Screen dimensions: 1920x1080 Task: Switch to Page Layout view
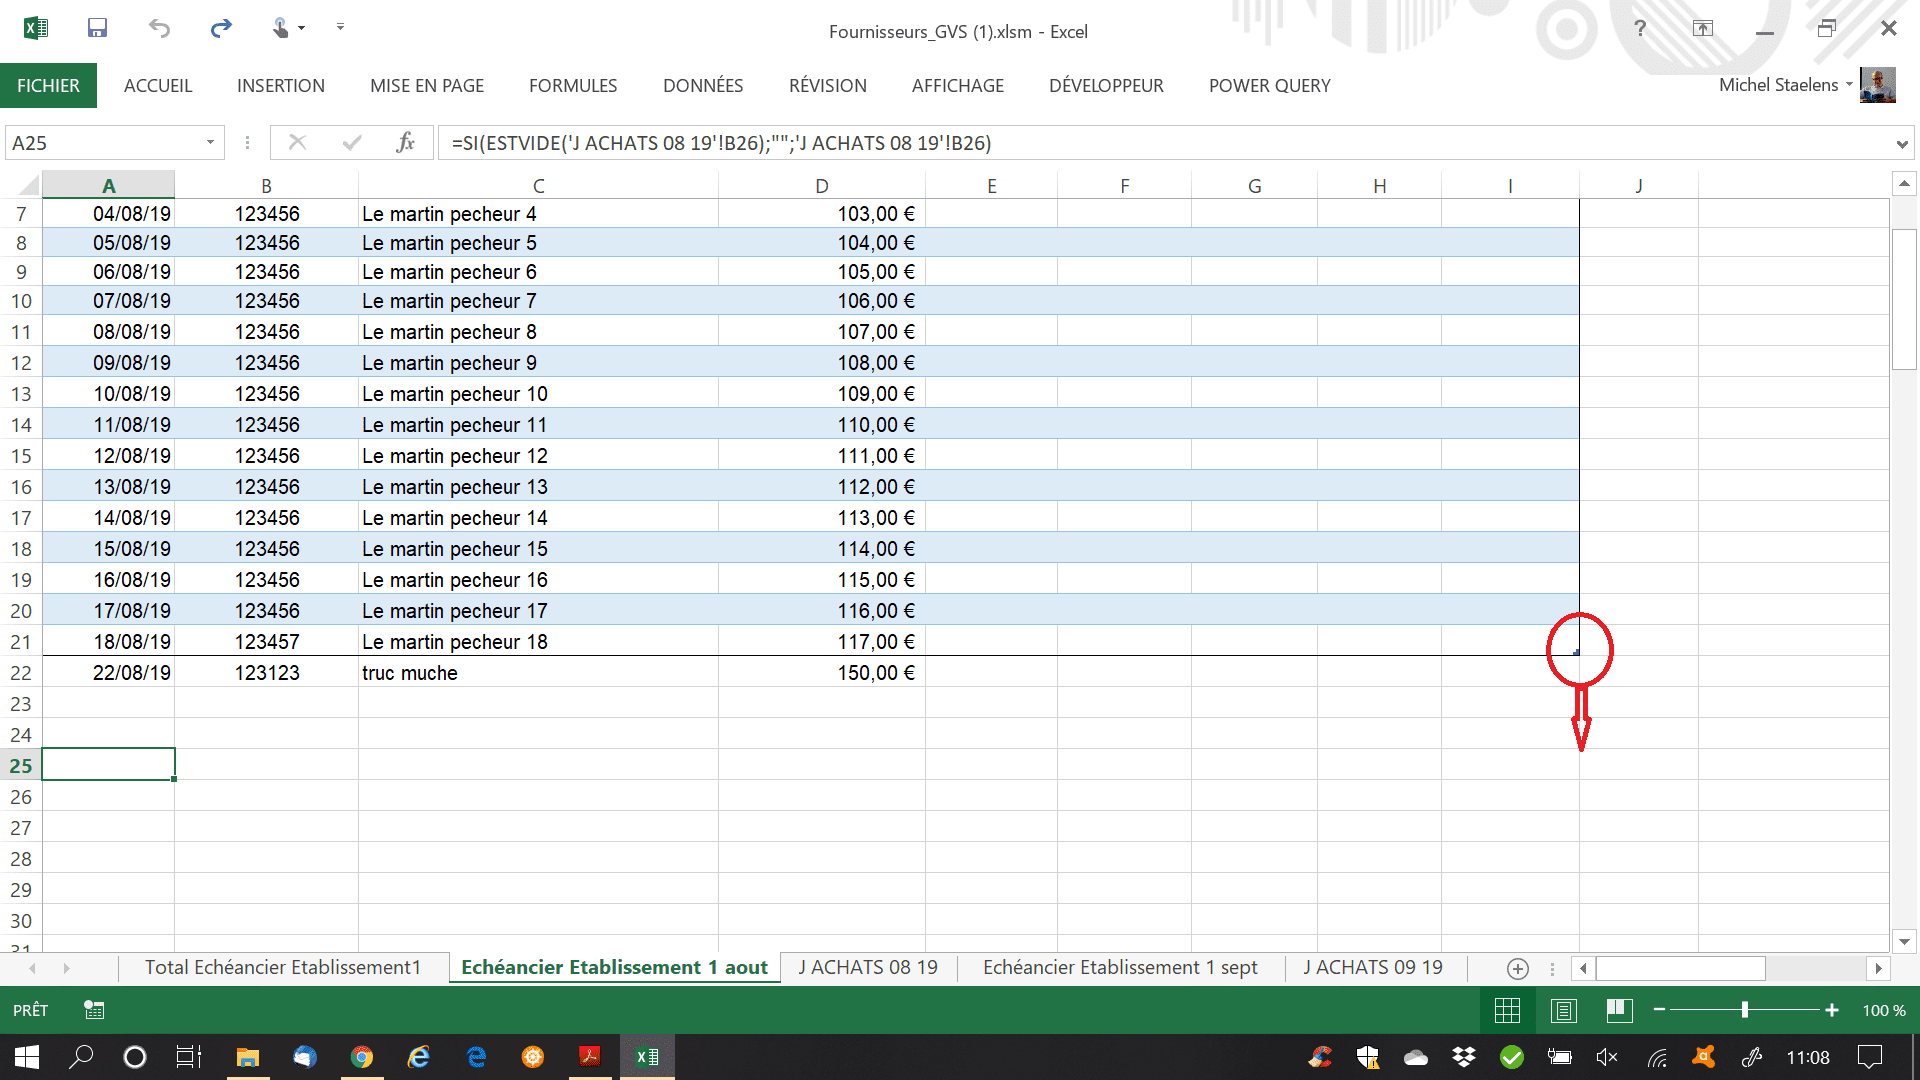pos(1563,1010)
